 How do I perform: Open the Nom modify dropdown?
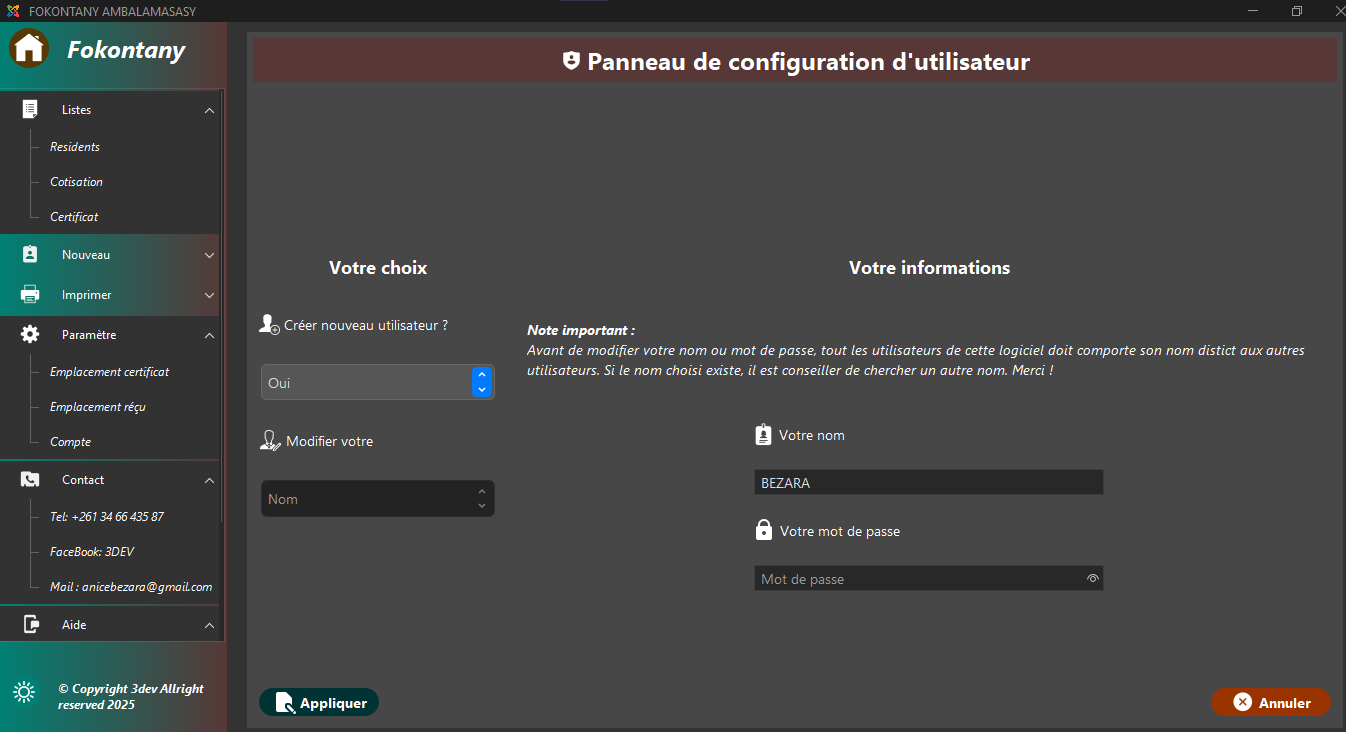(x=378, y=499)
